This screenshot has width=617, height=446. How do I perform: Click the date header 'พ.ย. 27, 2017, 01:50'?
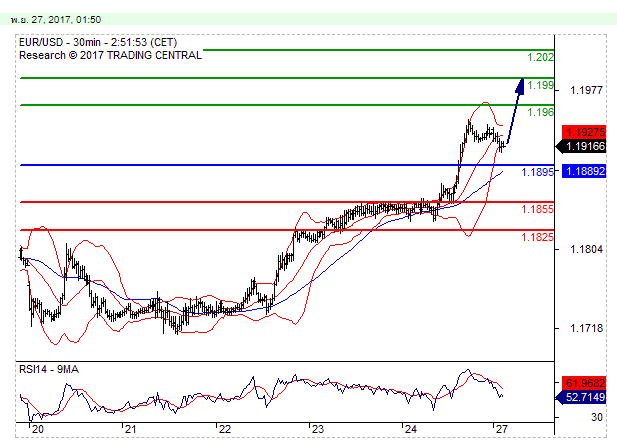[56, 19]
